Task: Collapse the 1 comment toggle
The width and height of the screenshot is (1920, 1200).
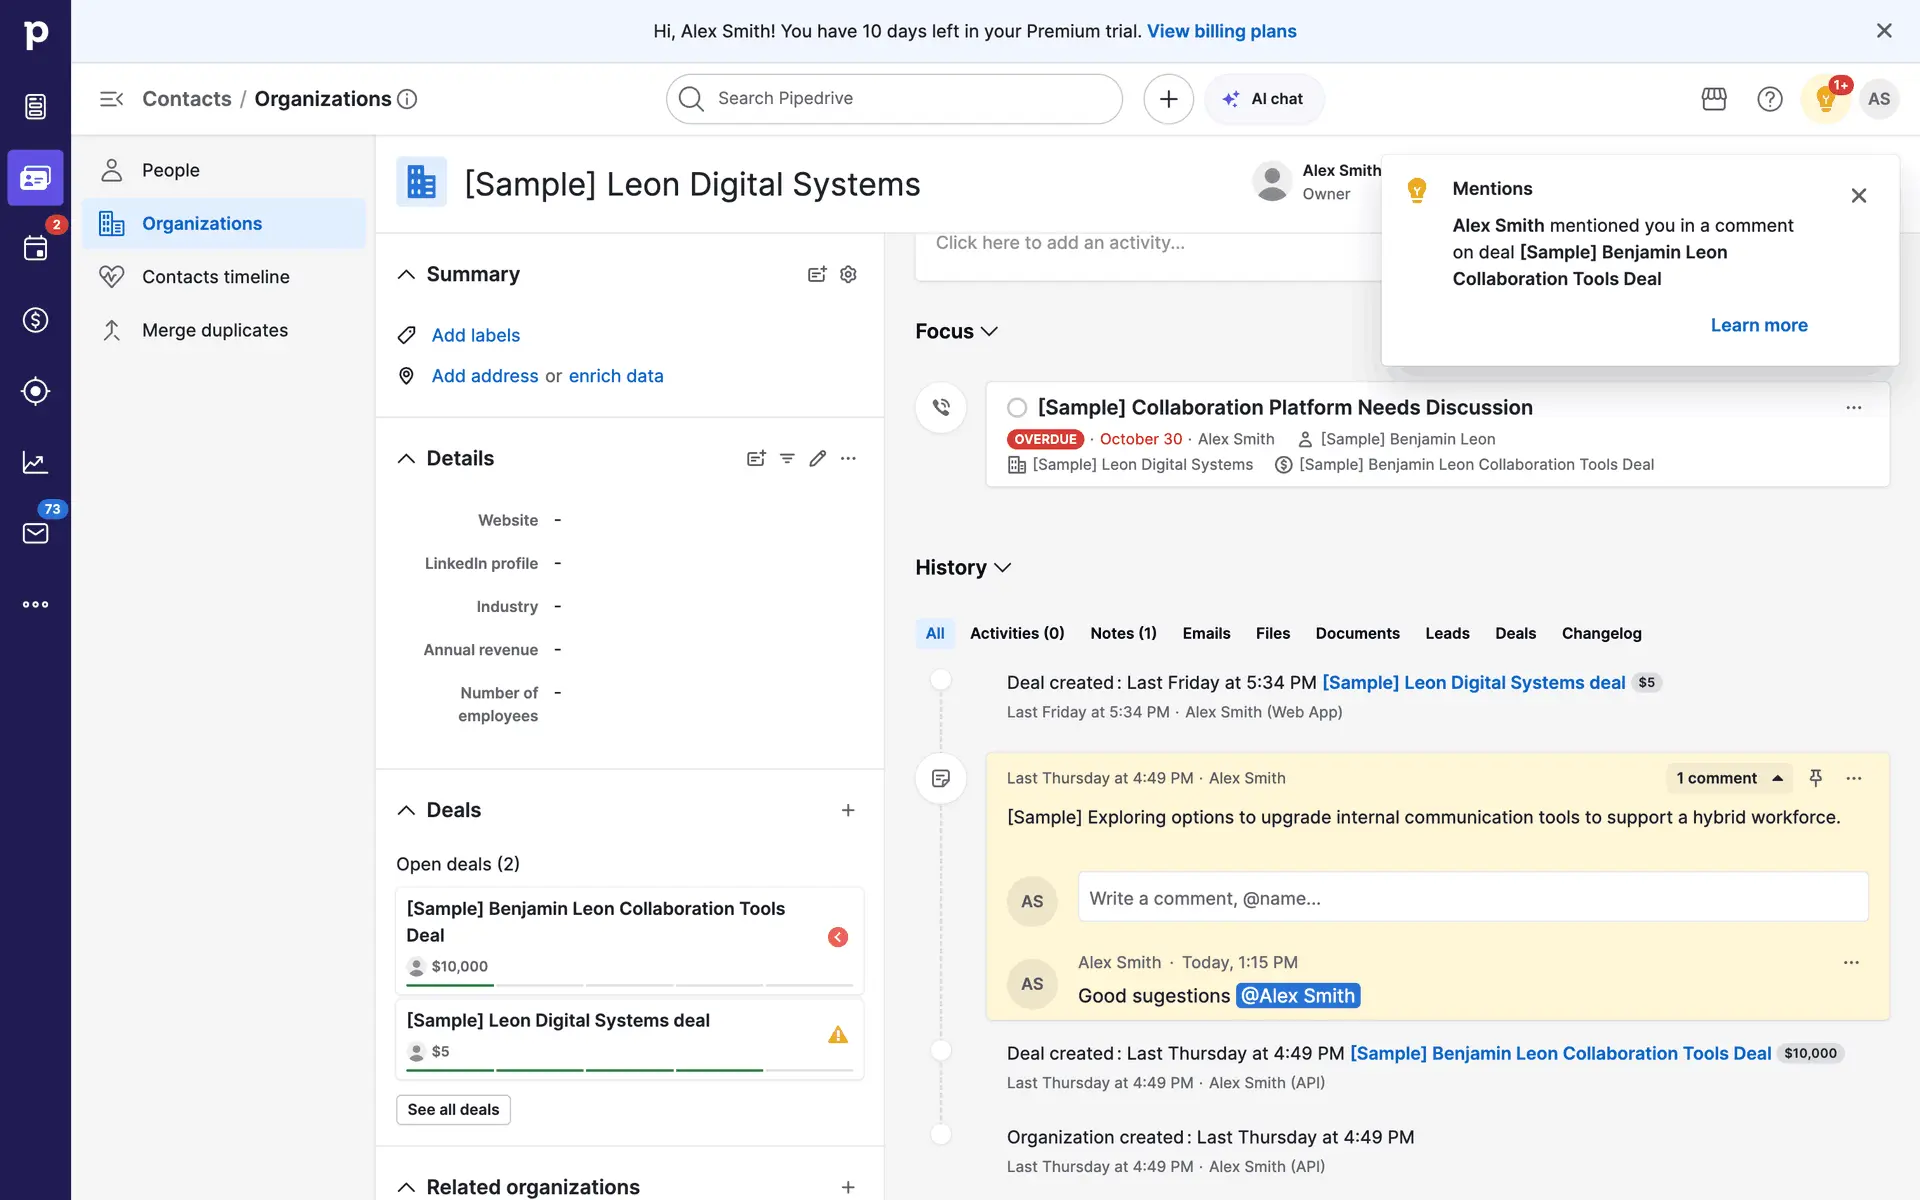Action: 1729,778
